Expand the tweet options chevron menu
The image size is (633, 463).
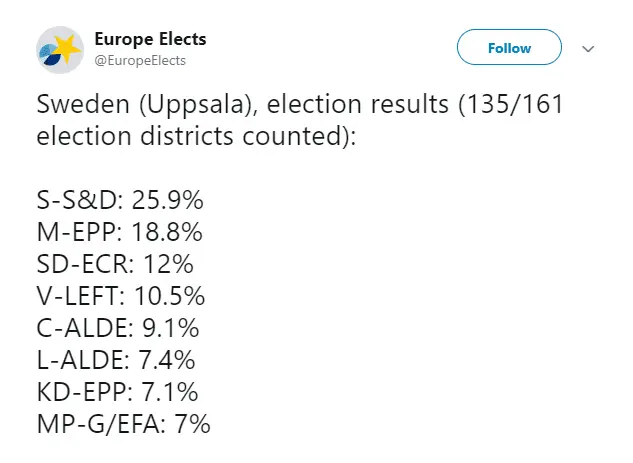tap(589, 48)
